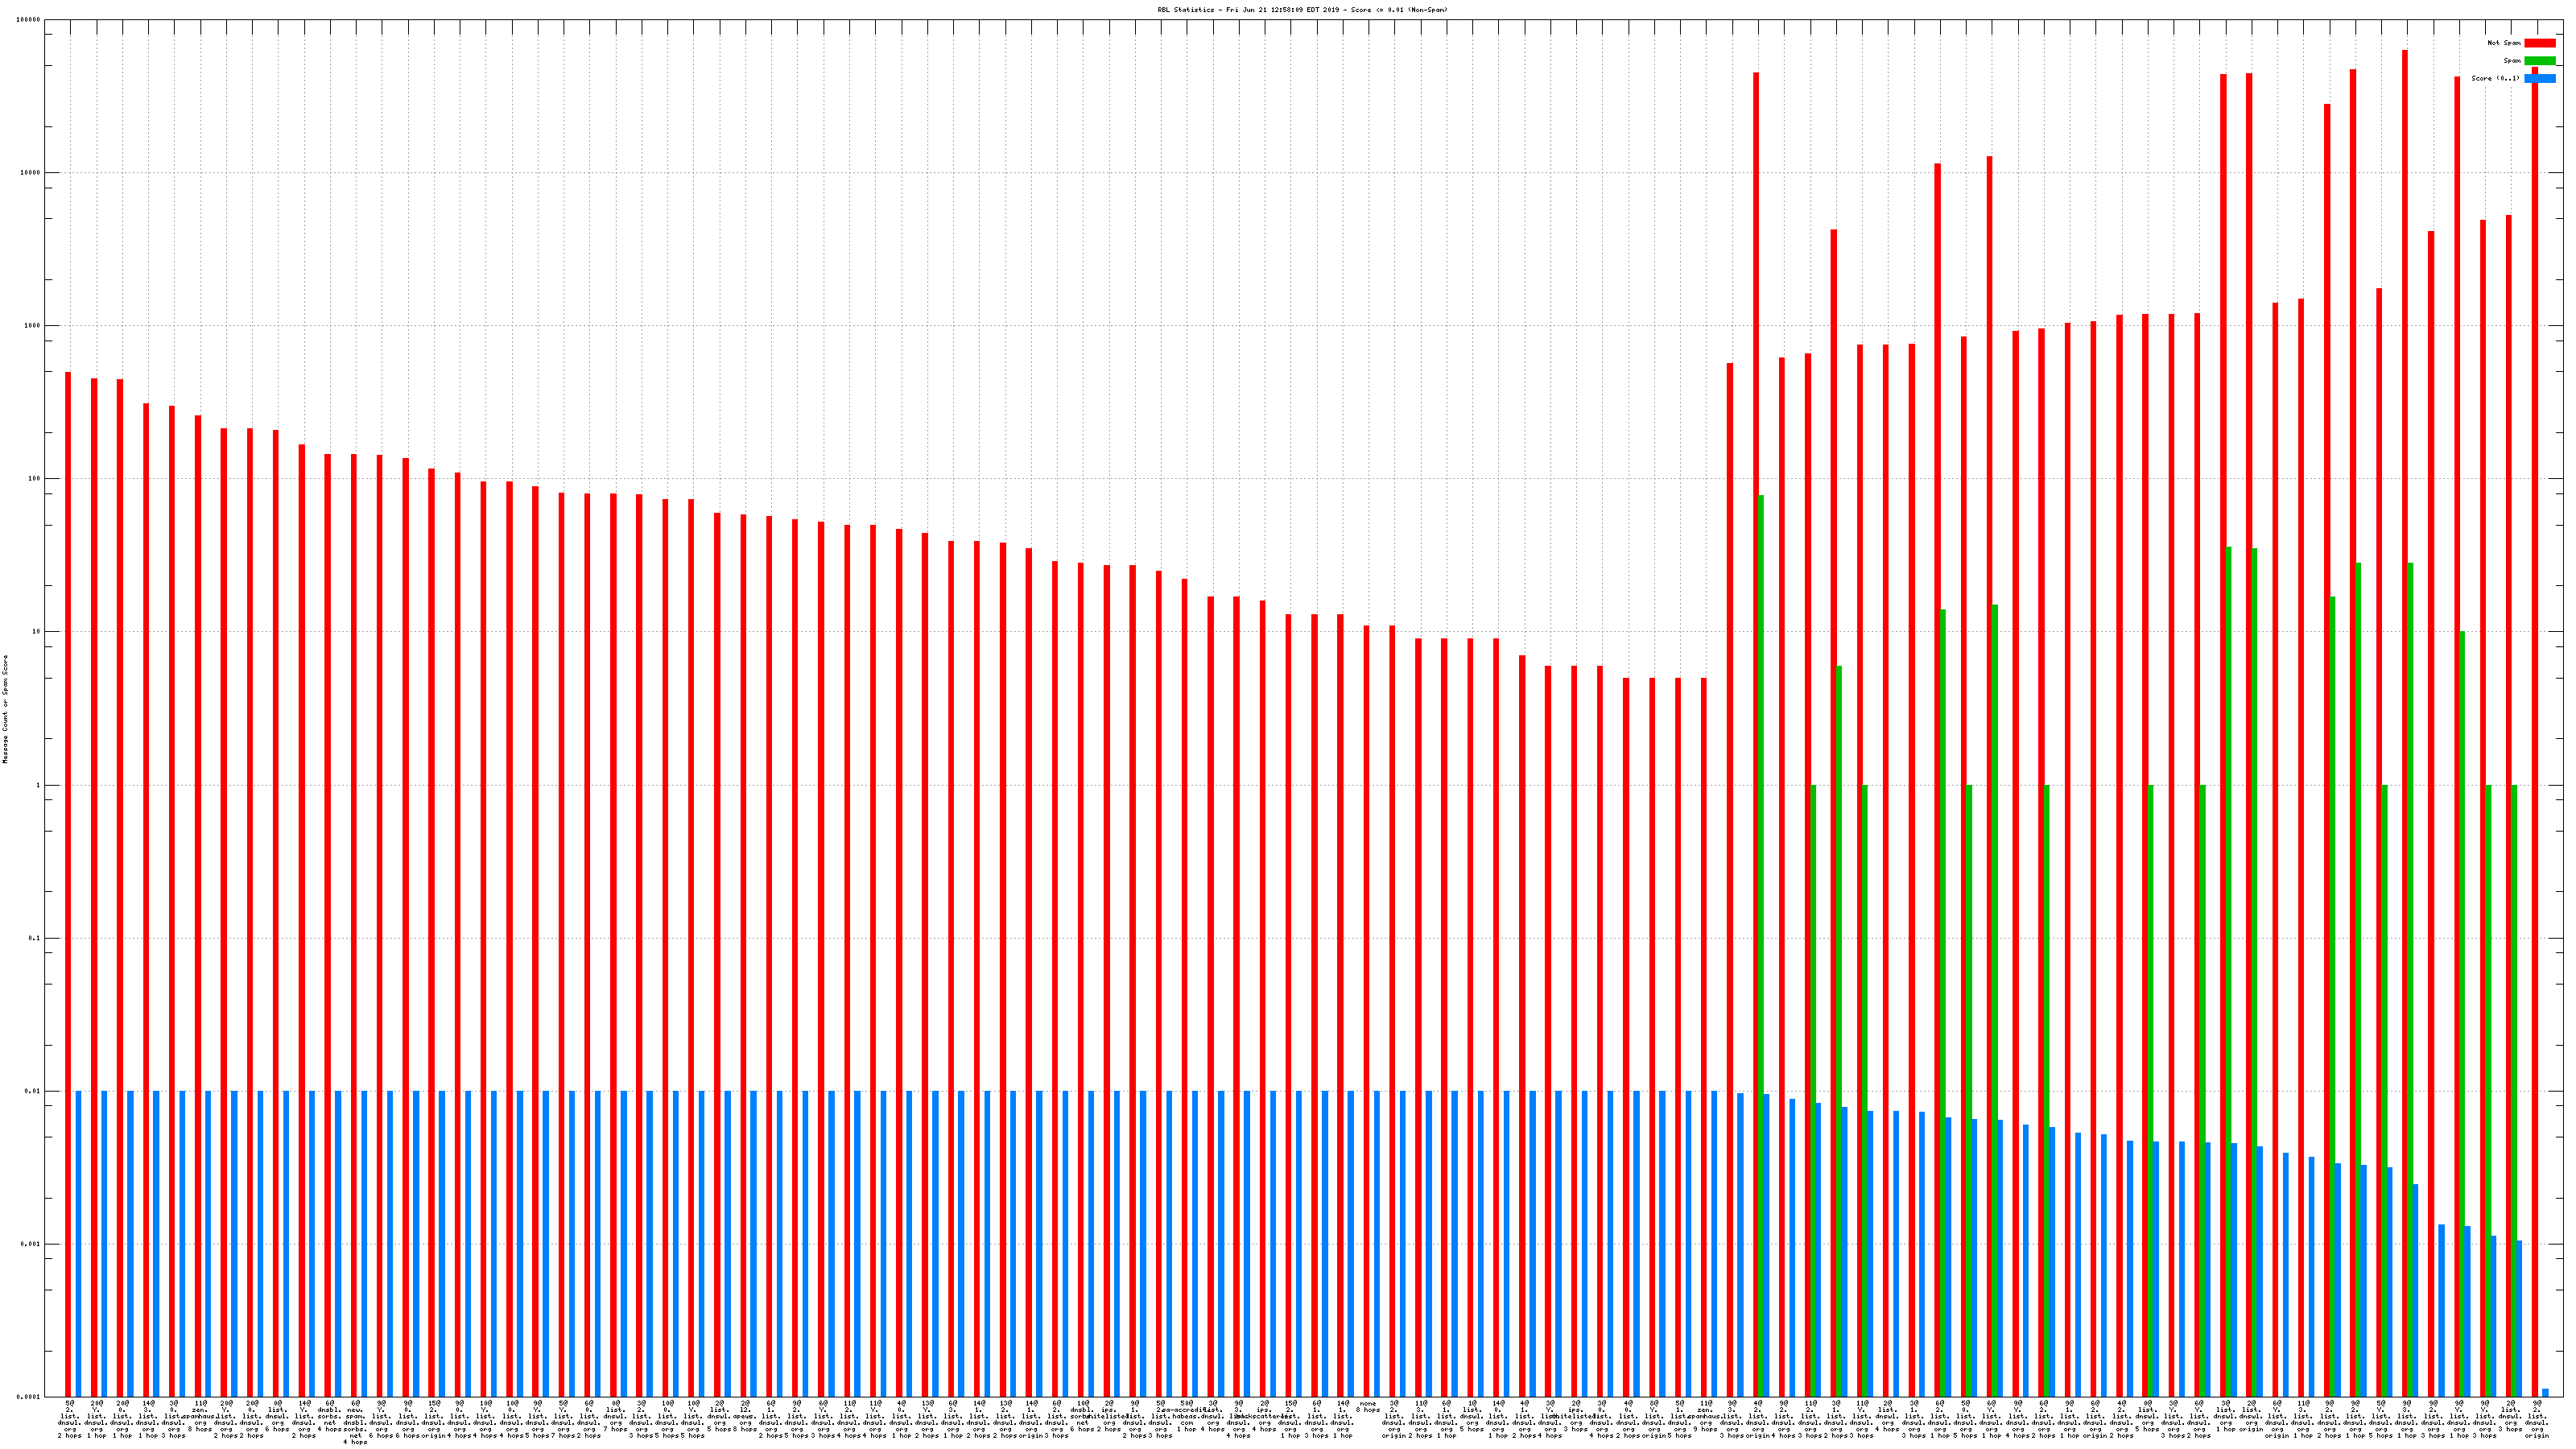Click the first x-axis label '5@ 2.list.dnswl.org 2 hops'
This screenshot has width=2576, height=1449.
70,1419
